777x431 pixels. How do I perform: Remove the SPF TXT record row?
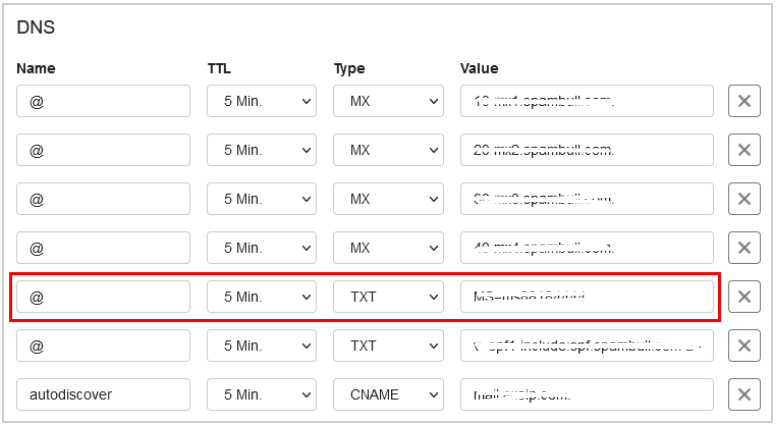pos(744,346)
